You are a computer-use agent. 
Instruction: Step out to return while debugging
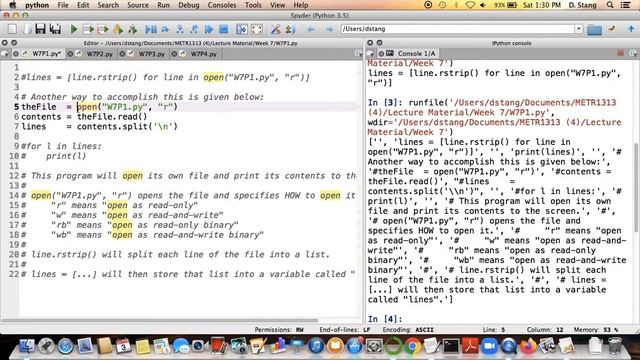pyautogui.click(x=194, y=29)
